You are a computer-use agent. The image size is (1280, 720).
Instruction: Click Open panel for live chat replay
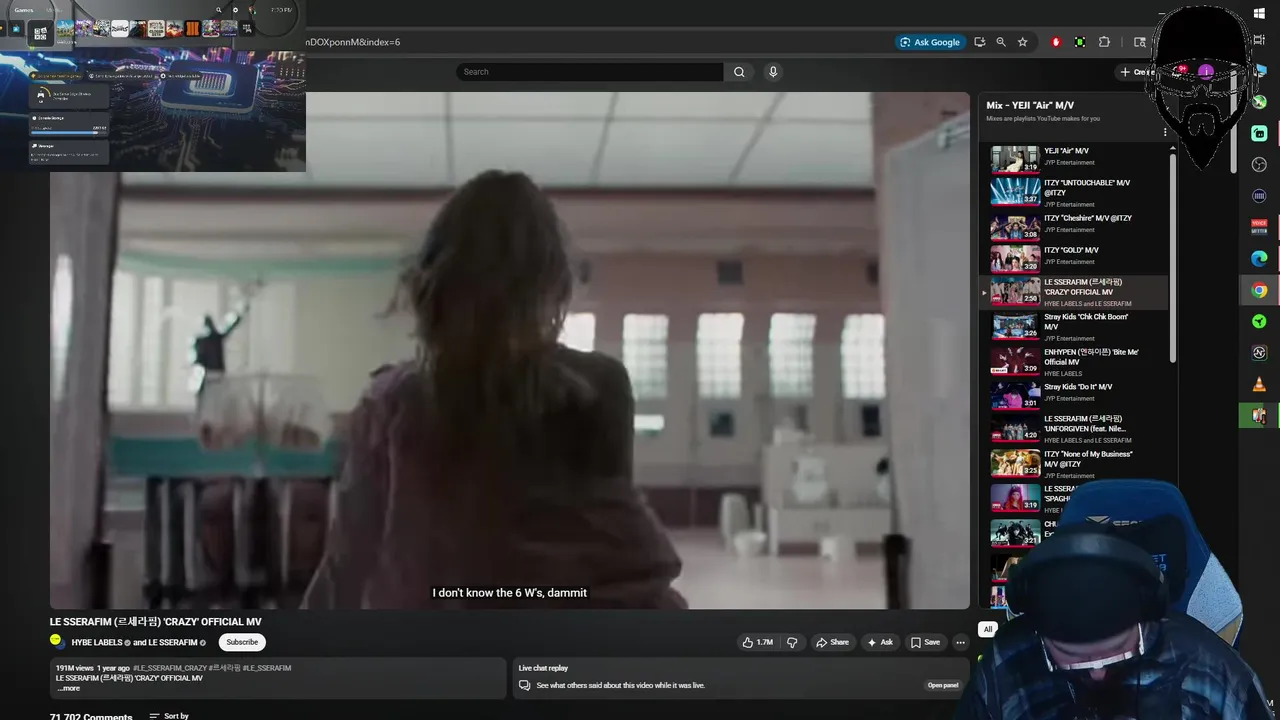942,685
